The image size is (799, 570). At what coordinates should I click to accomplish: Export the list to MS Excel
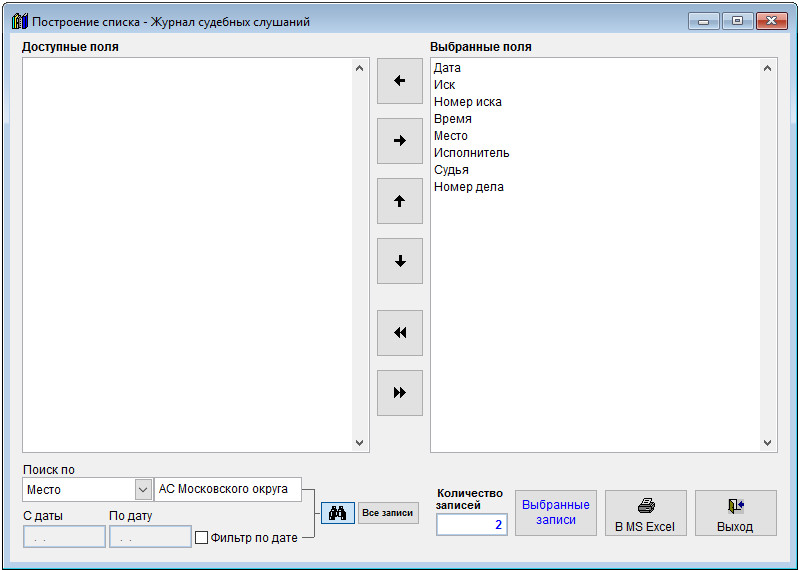coord(646,513)
